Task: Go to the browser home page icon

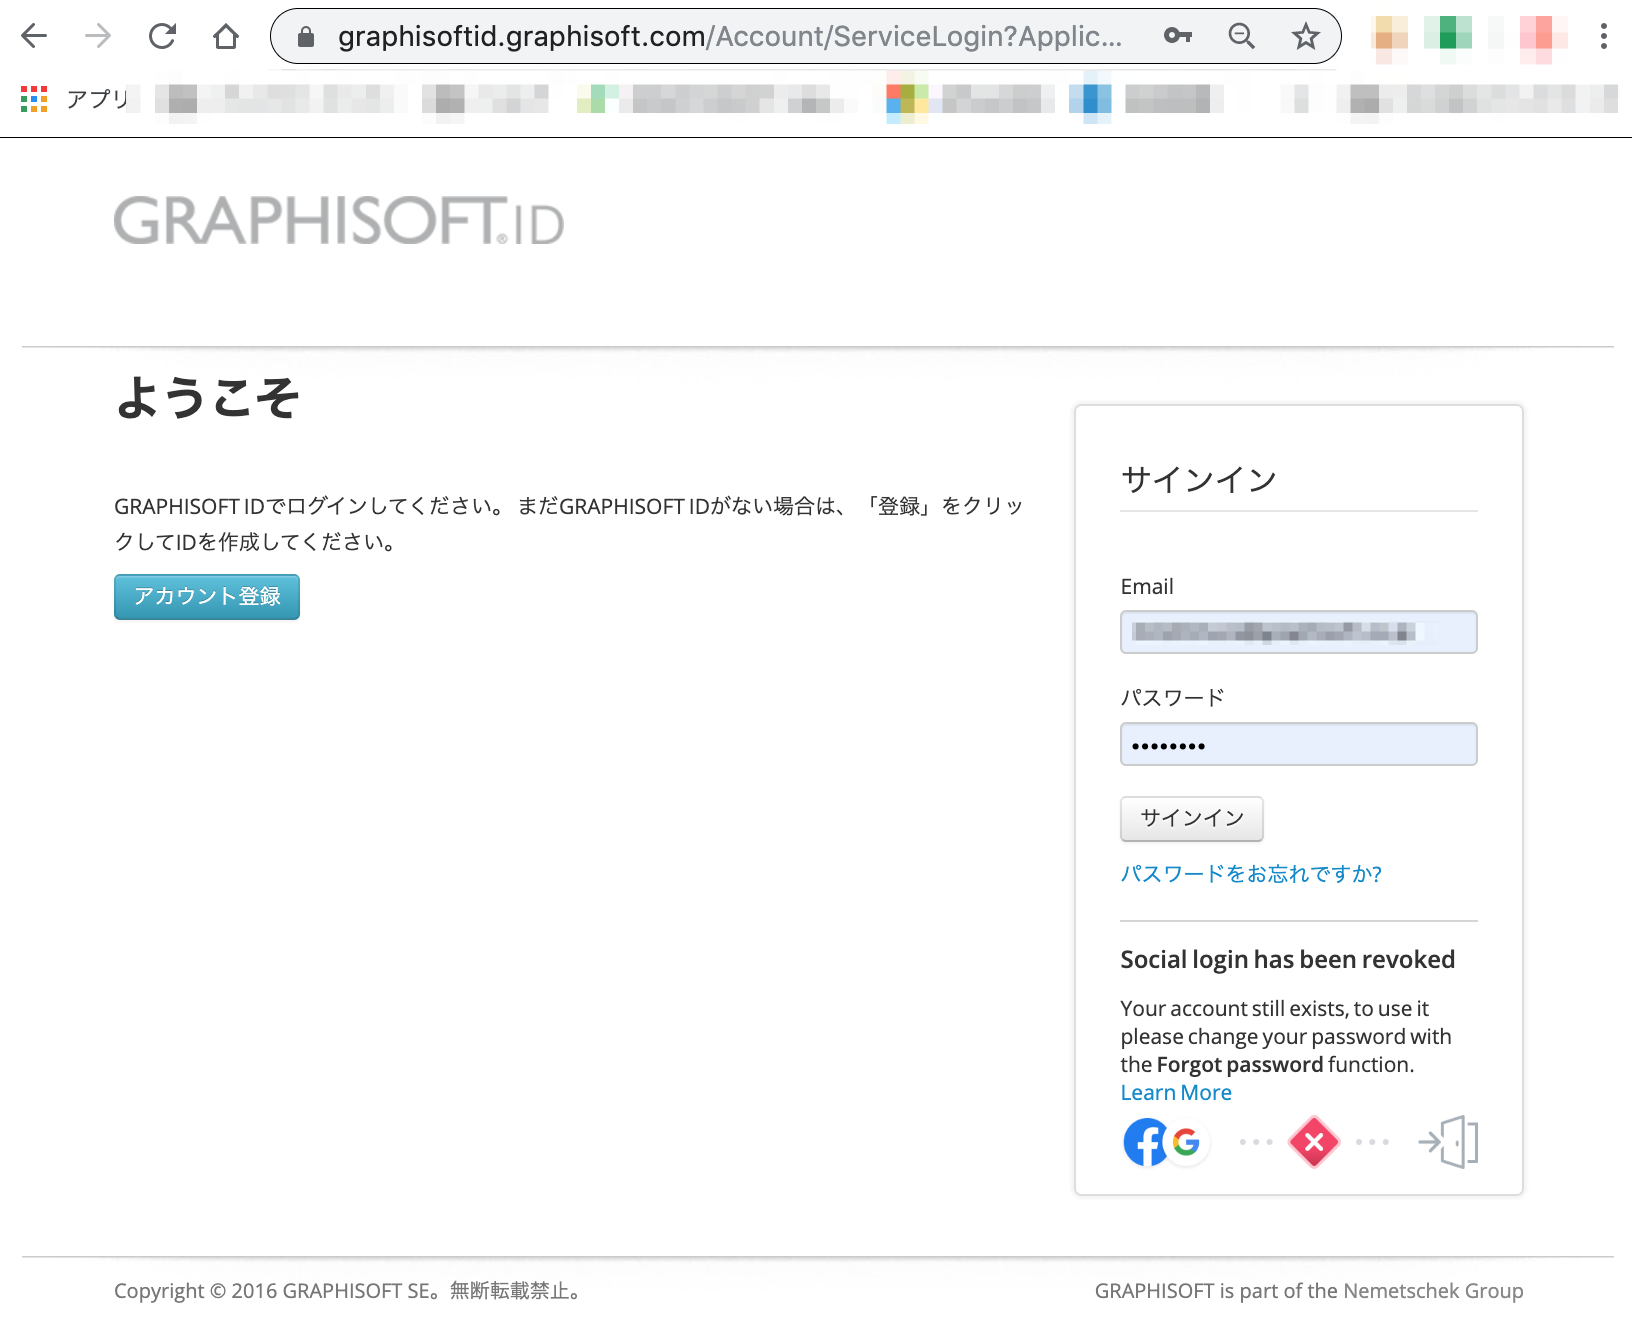Action: click(226, 37)
